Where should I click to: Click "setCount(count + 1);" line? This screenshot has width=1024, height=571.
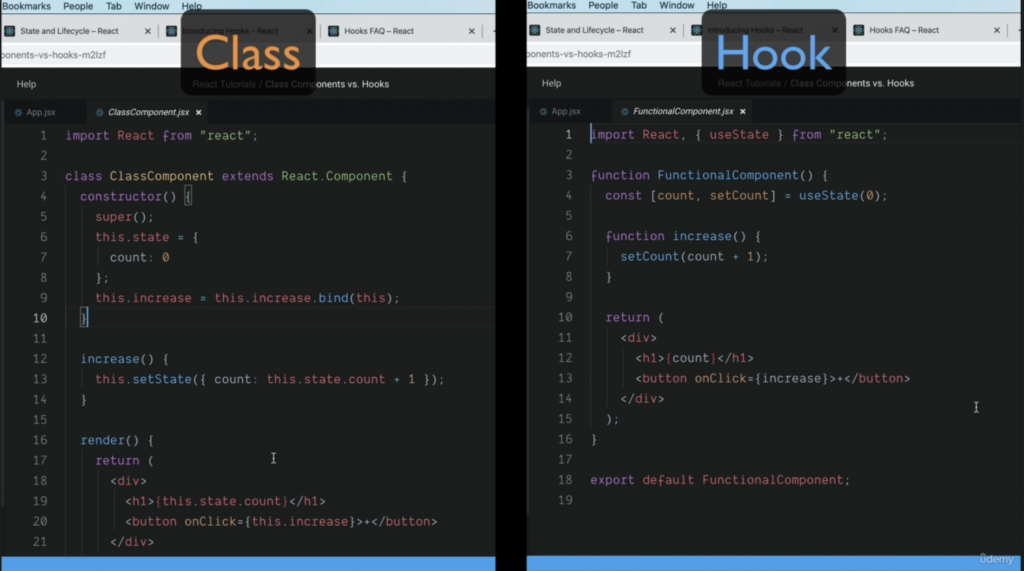[694, 256]
